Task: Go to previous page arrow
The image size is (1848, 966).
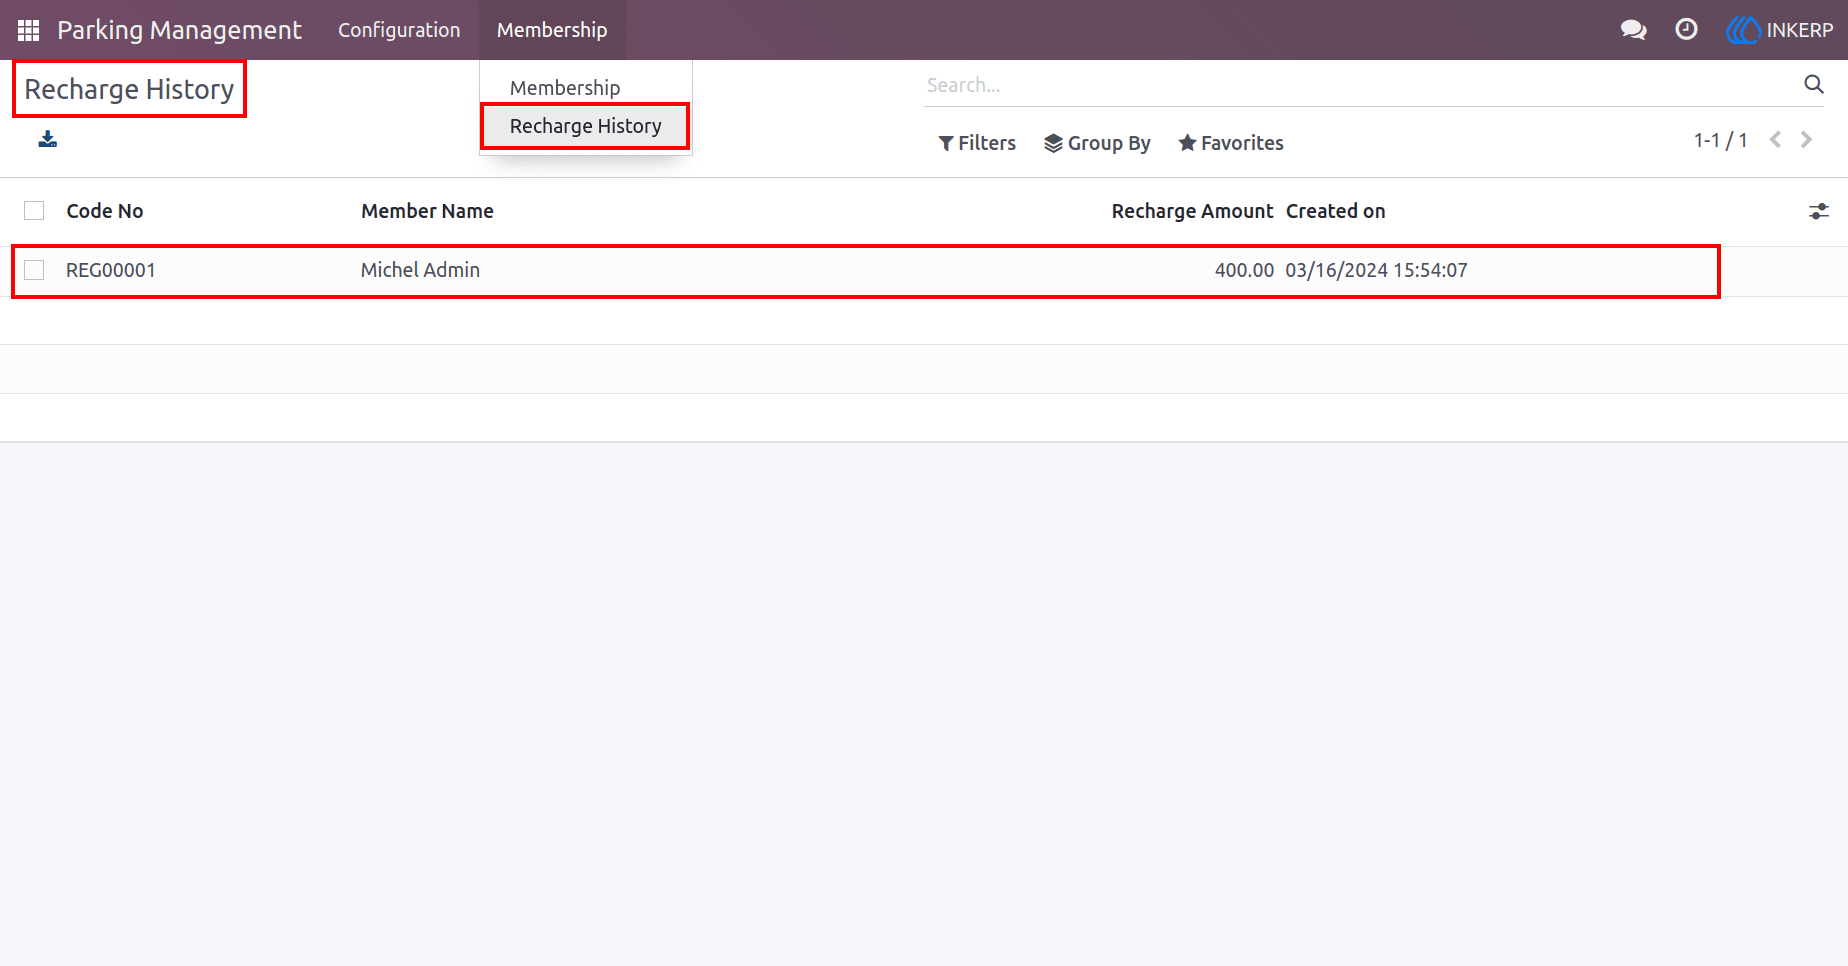Action: [x=1776, y=140]
